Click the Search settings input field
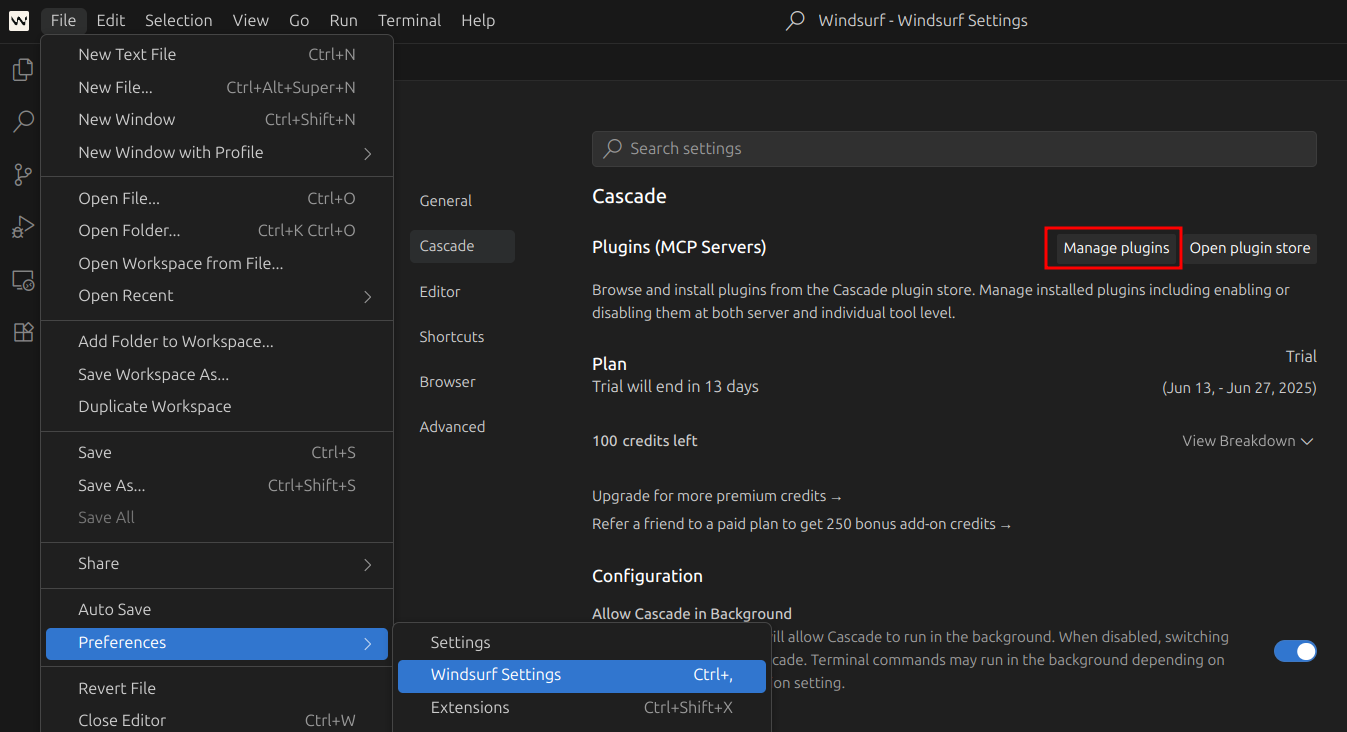1347x732 pixels. tap(954, 149)
